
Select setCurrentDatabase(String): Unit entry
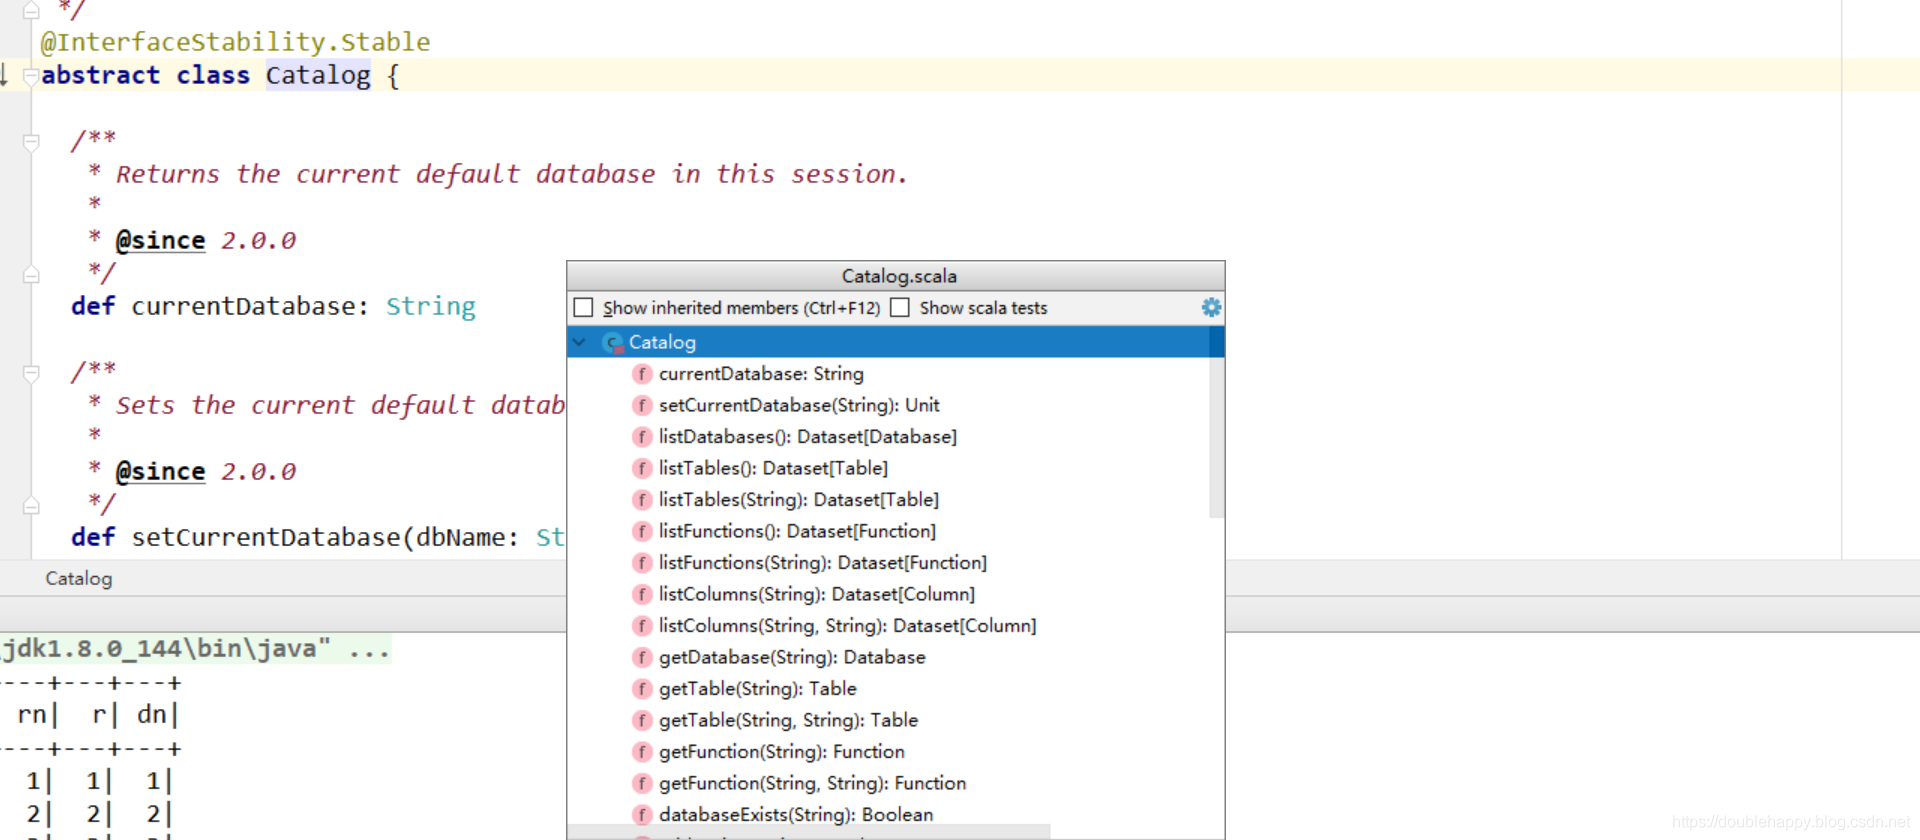point(799,405)
